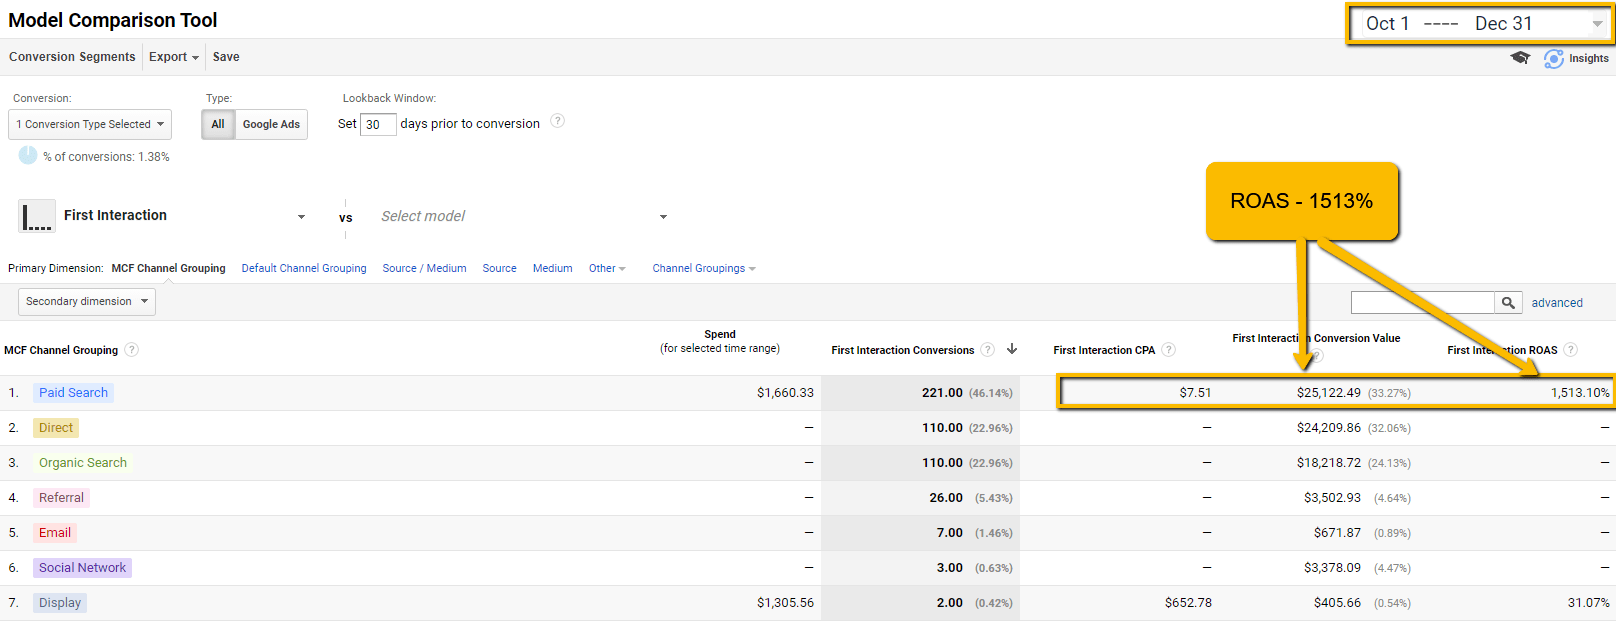1616x624 pixels.
Task: Click Paid Search ROAS 1,513.10%
Action: [x=1580, y=393]
